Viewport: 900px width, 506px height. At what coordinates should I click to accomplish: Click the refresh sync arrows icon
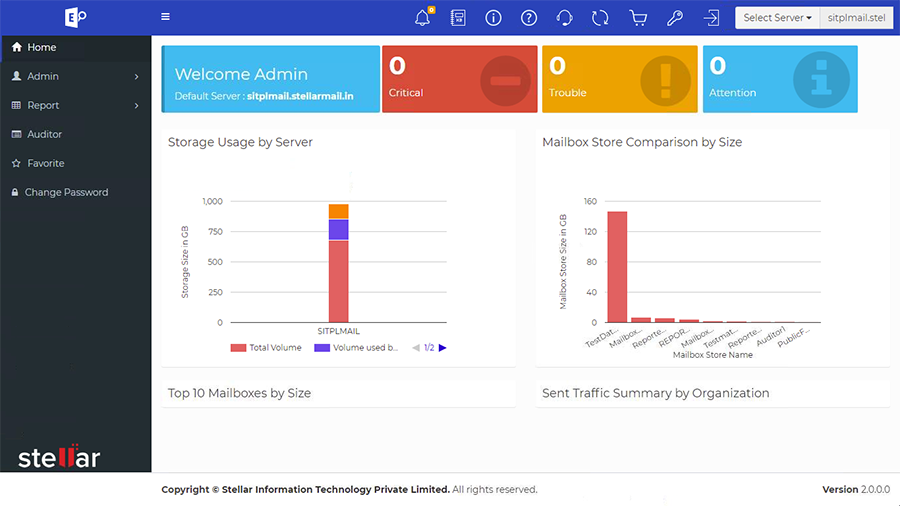[x=600, y=18]
